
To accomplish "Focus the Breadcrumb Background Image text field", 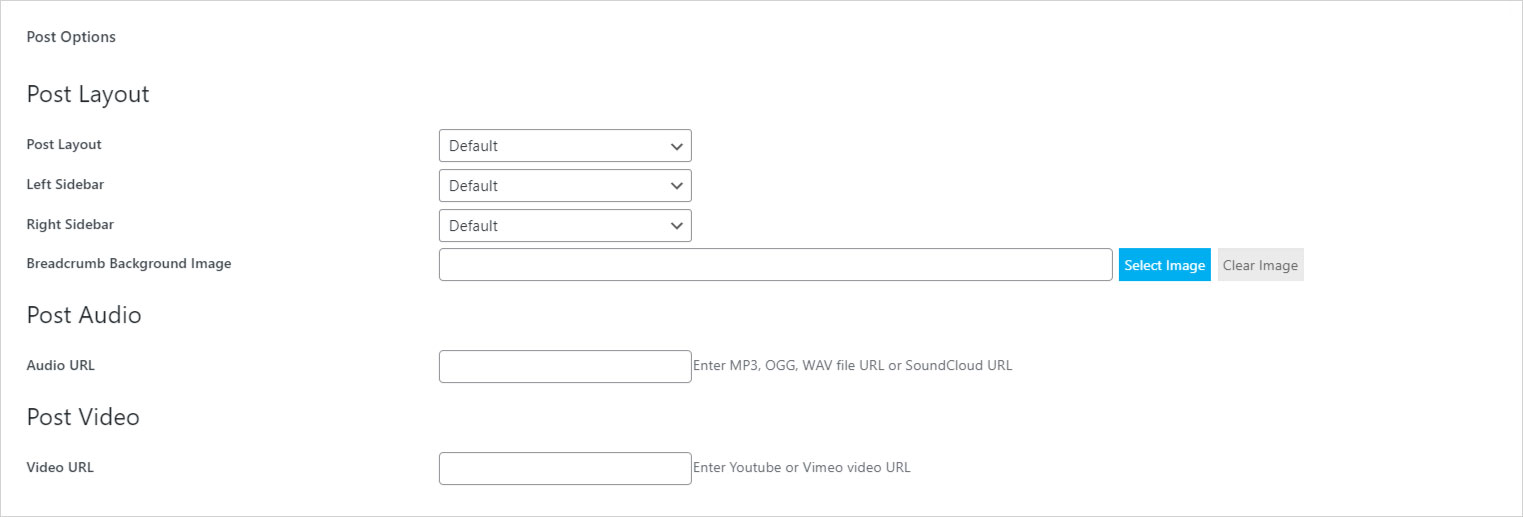I will 776,265.
